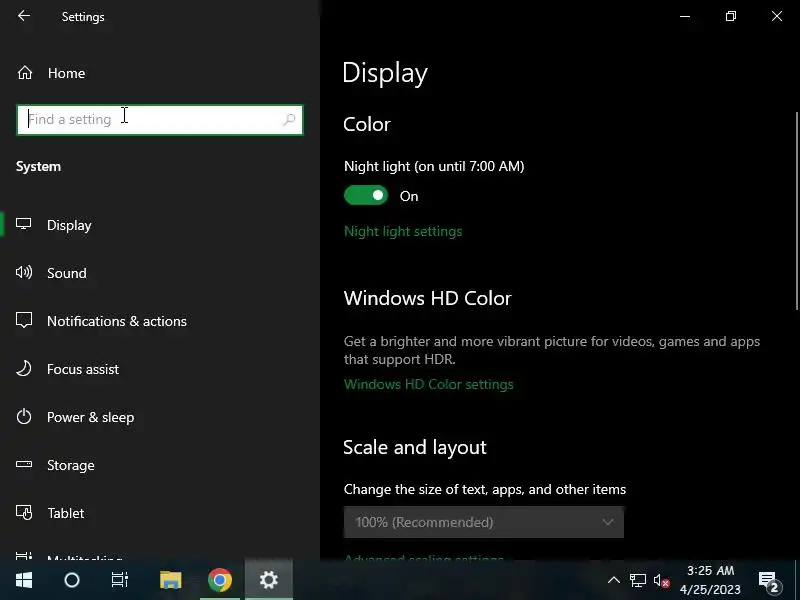Focus the Find a setting search box
Viewport: 800px width, 600px height.
[160, 120]
